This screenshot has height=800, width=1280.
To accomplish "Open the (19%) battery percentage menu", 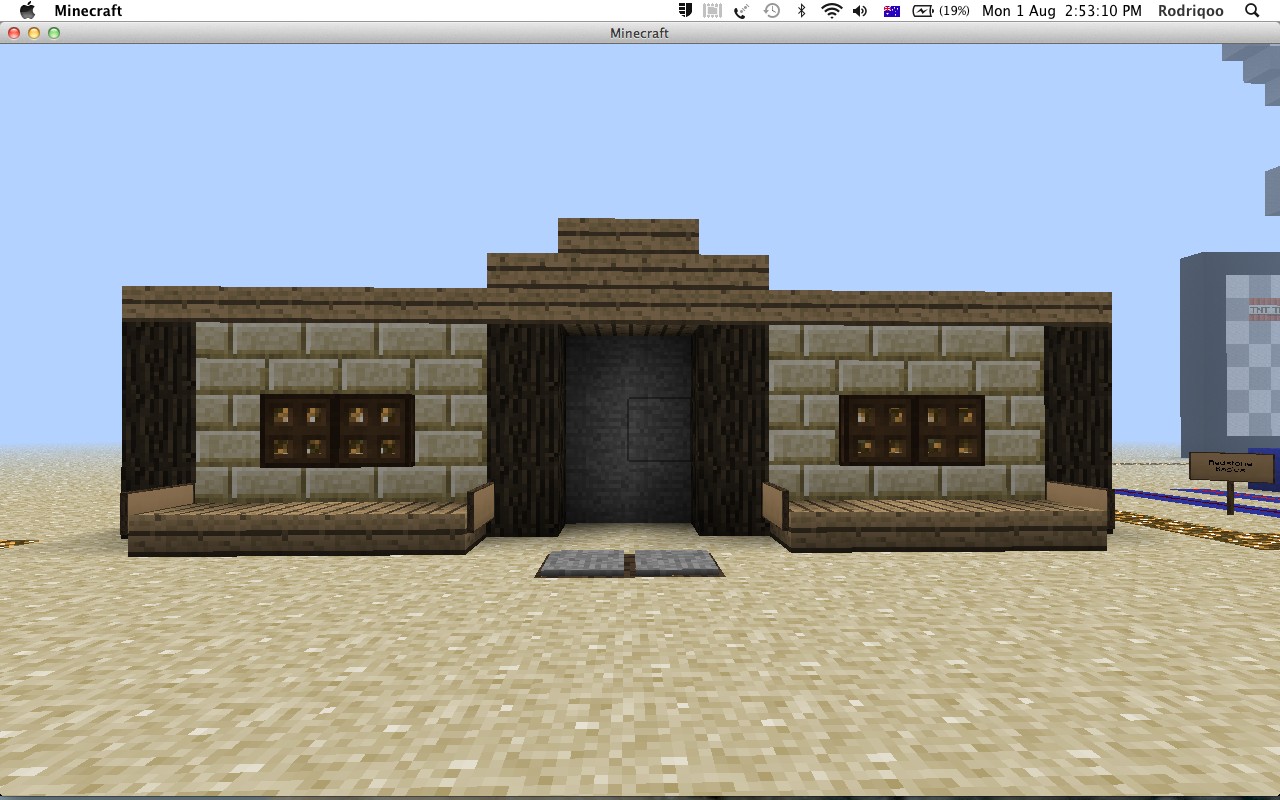I will tap(953, 10).
